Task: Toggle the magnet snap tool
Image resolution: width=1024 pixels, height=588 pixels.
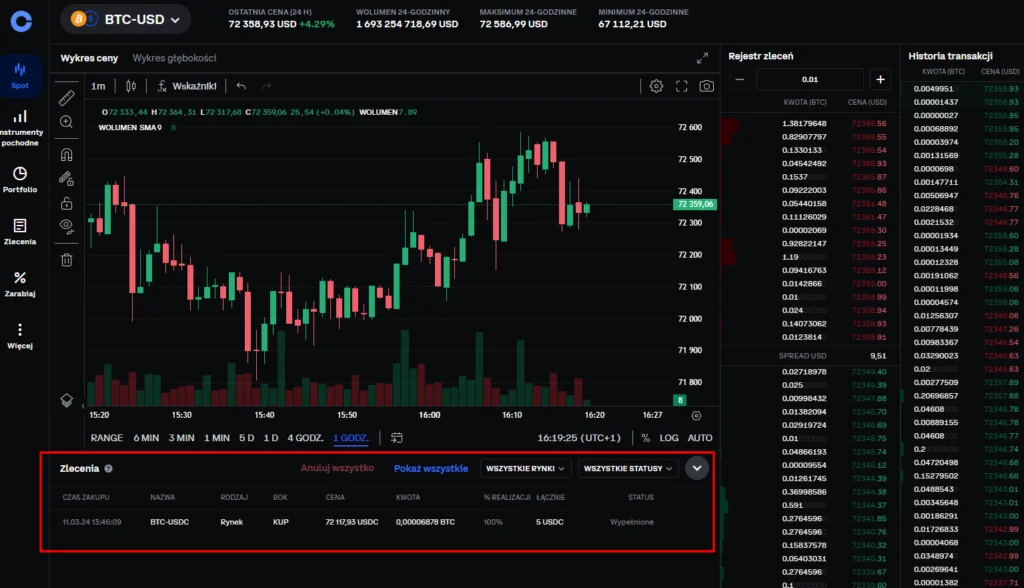Action: [67, 155]
